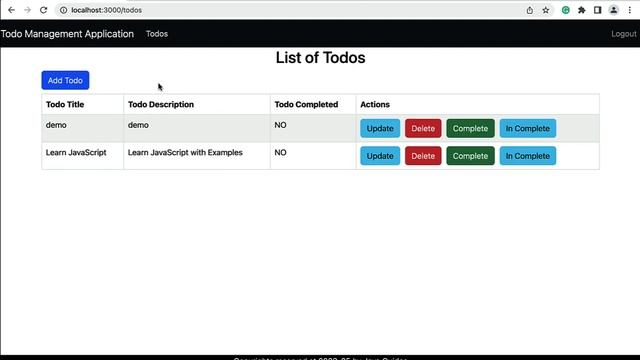Click the Add Todo button
This screenshot has height=360, width=640.
(x=65, y=80)
